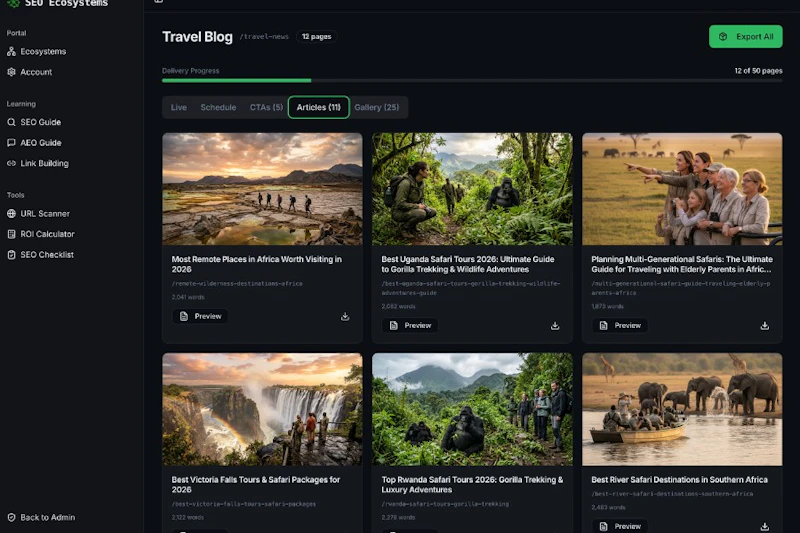
Task: Click the Delivery Progress bar
Action: 472,81
